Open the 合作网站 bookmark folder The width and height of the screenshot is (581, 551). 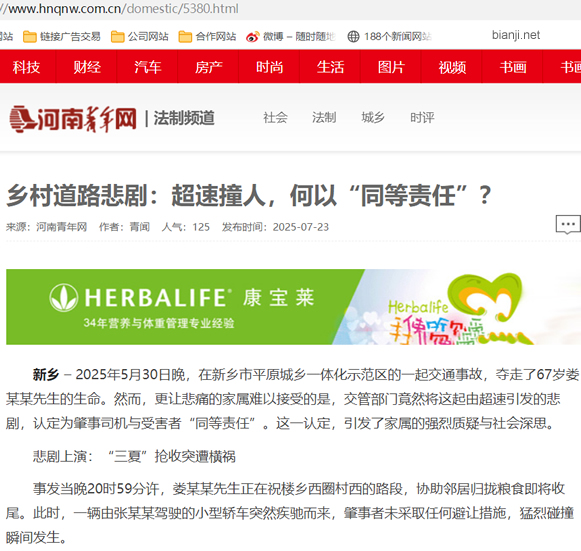pyautogui.click(x=208, y=36)
